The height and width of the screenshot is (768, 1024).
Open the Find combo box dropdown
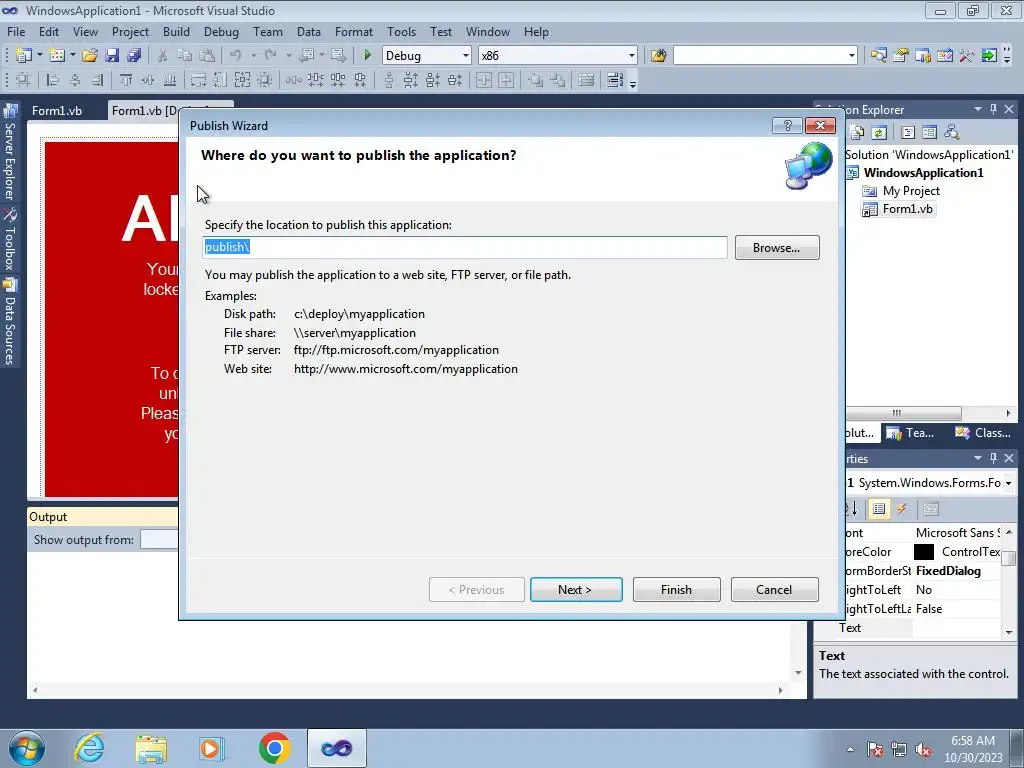[852, 56]
